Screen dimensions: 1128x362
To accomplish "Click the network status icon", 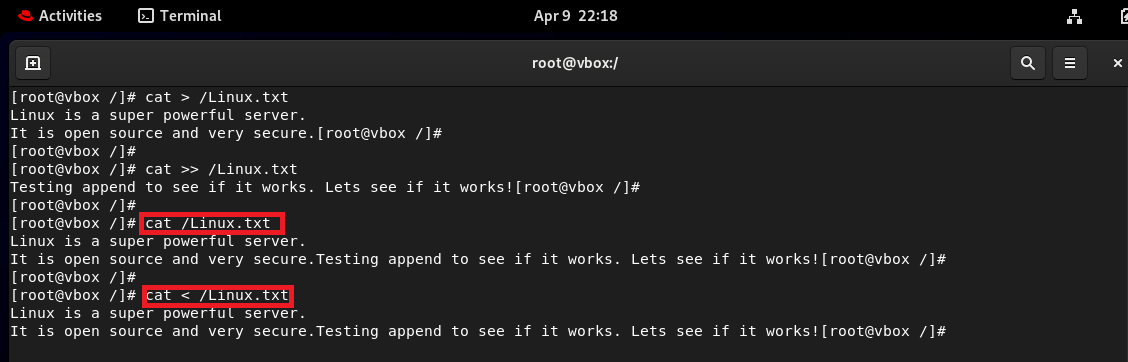I will pos(1077,16).
